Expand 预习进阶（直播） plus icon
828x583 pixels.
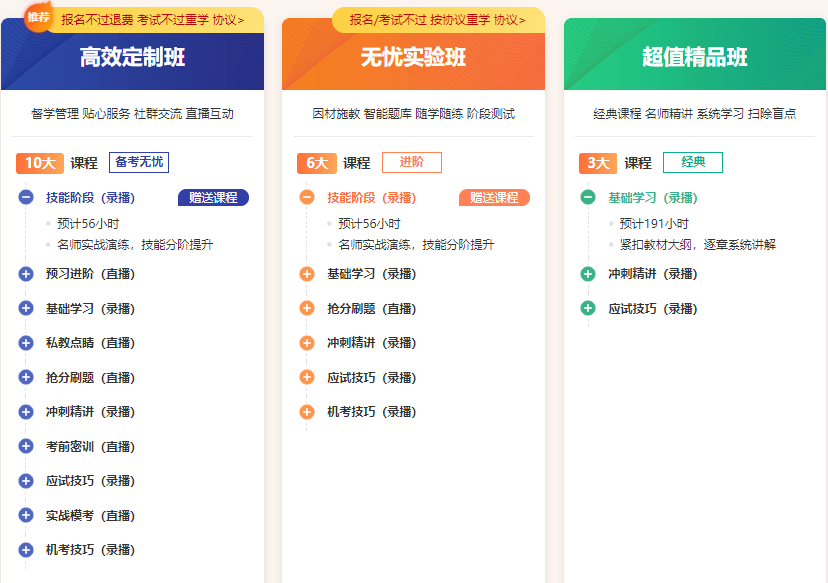(x=26, y=274)
